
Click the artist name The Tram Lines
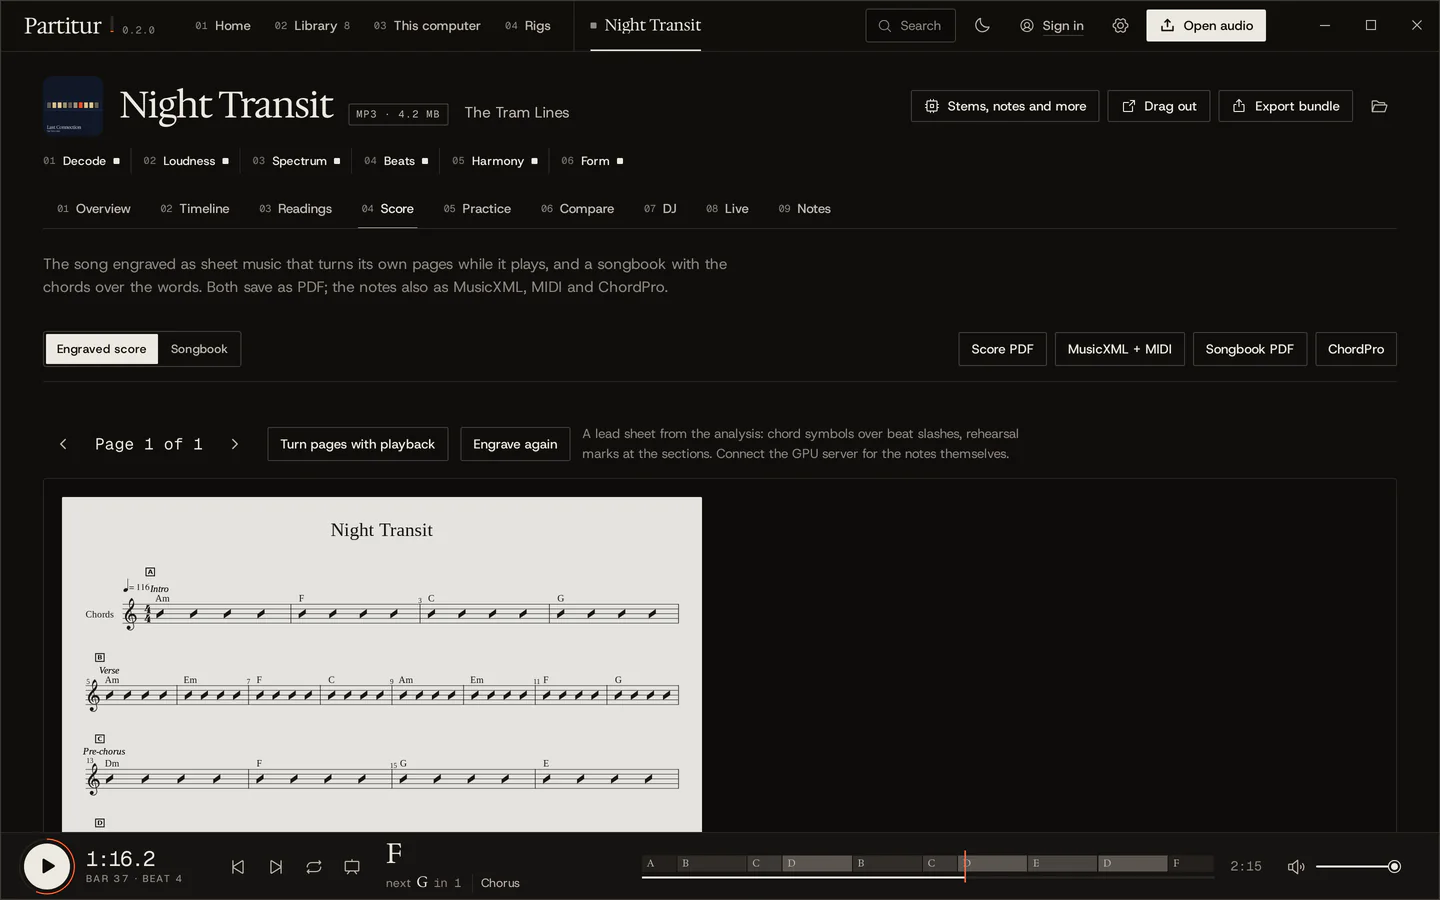pyautogui.click(x=517, y=113)
